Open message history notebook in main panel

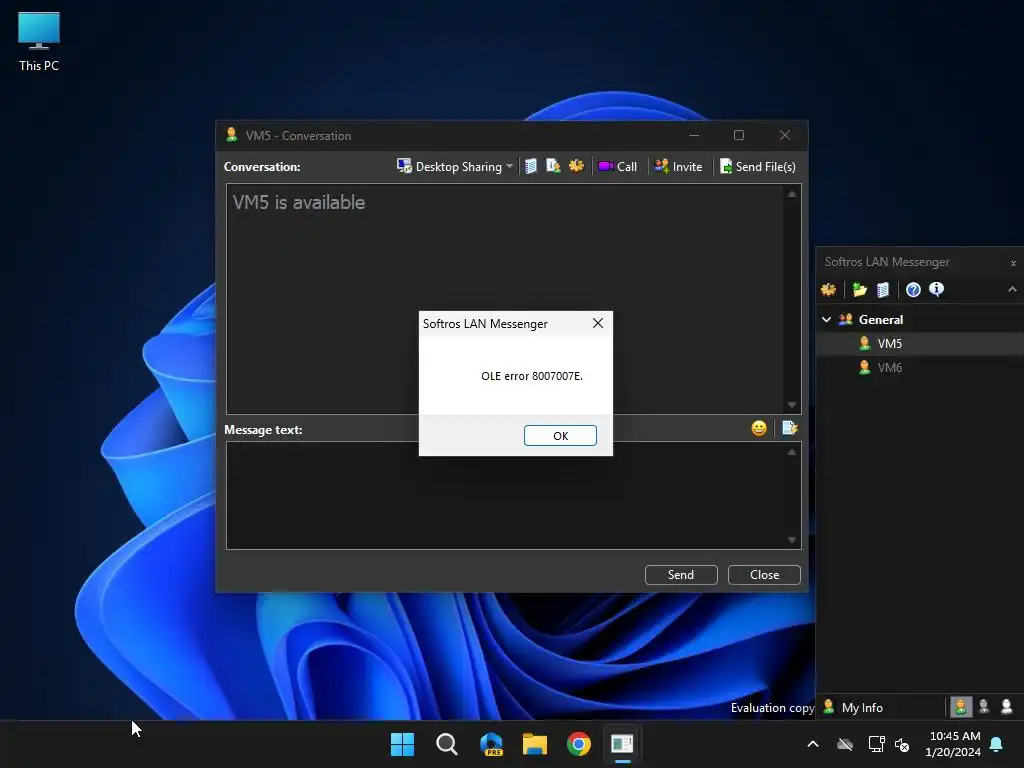(x=883, y=290)
